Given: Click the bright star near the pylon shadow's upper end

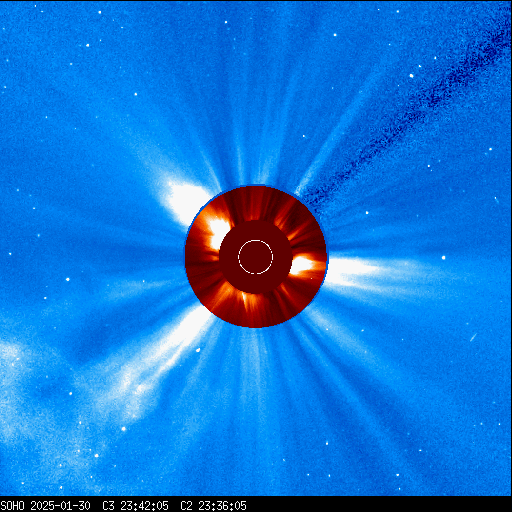Looking at the screenshot, I should tap(411, 76).
